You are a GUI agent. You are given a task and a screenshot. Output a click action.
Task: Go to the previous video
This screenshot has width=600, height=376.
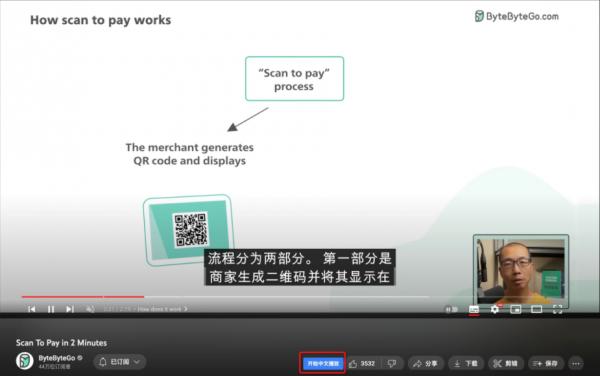(x=32, y=309)
